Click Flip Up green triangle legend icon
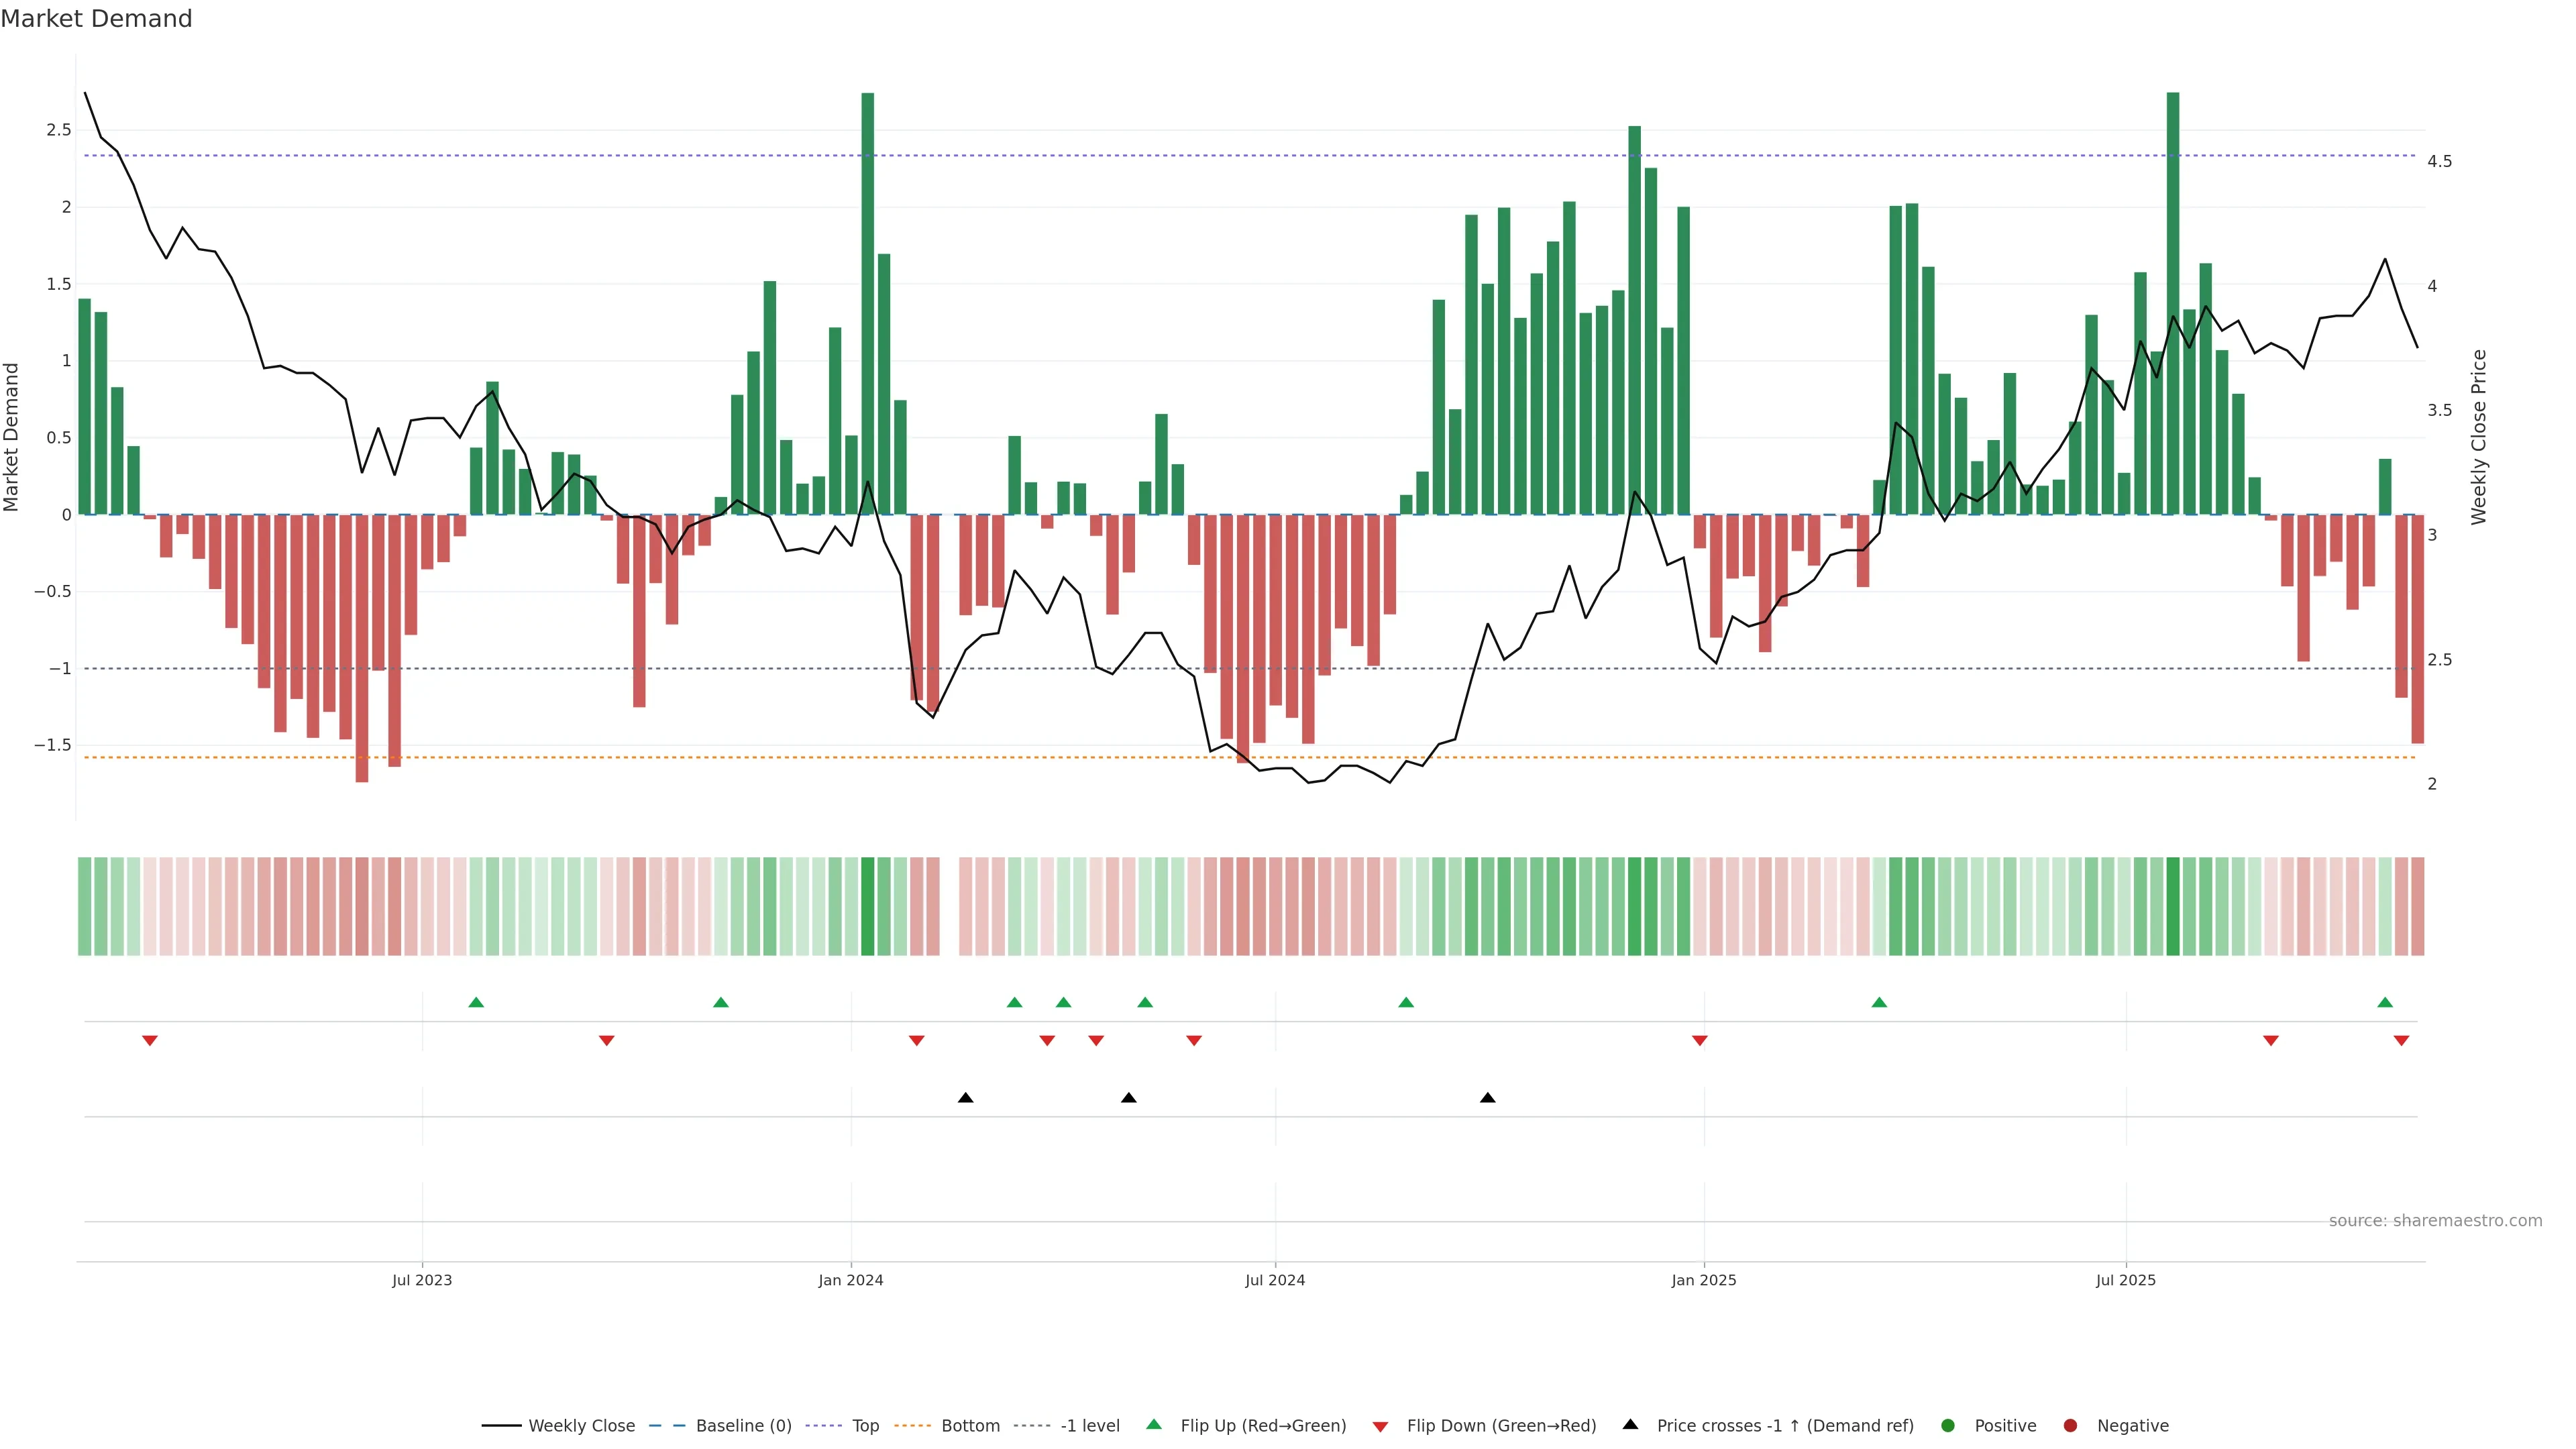The width and height of the screenshot is (2576, 1449). (x=1154, y=1424)
